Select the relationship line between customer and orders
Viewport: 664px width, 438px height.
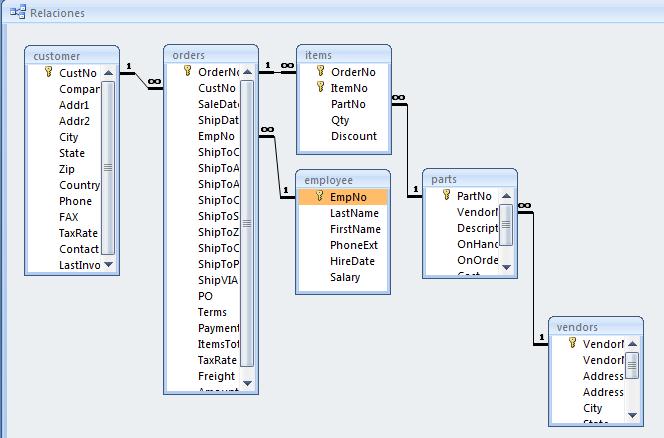point(141,80)
